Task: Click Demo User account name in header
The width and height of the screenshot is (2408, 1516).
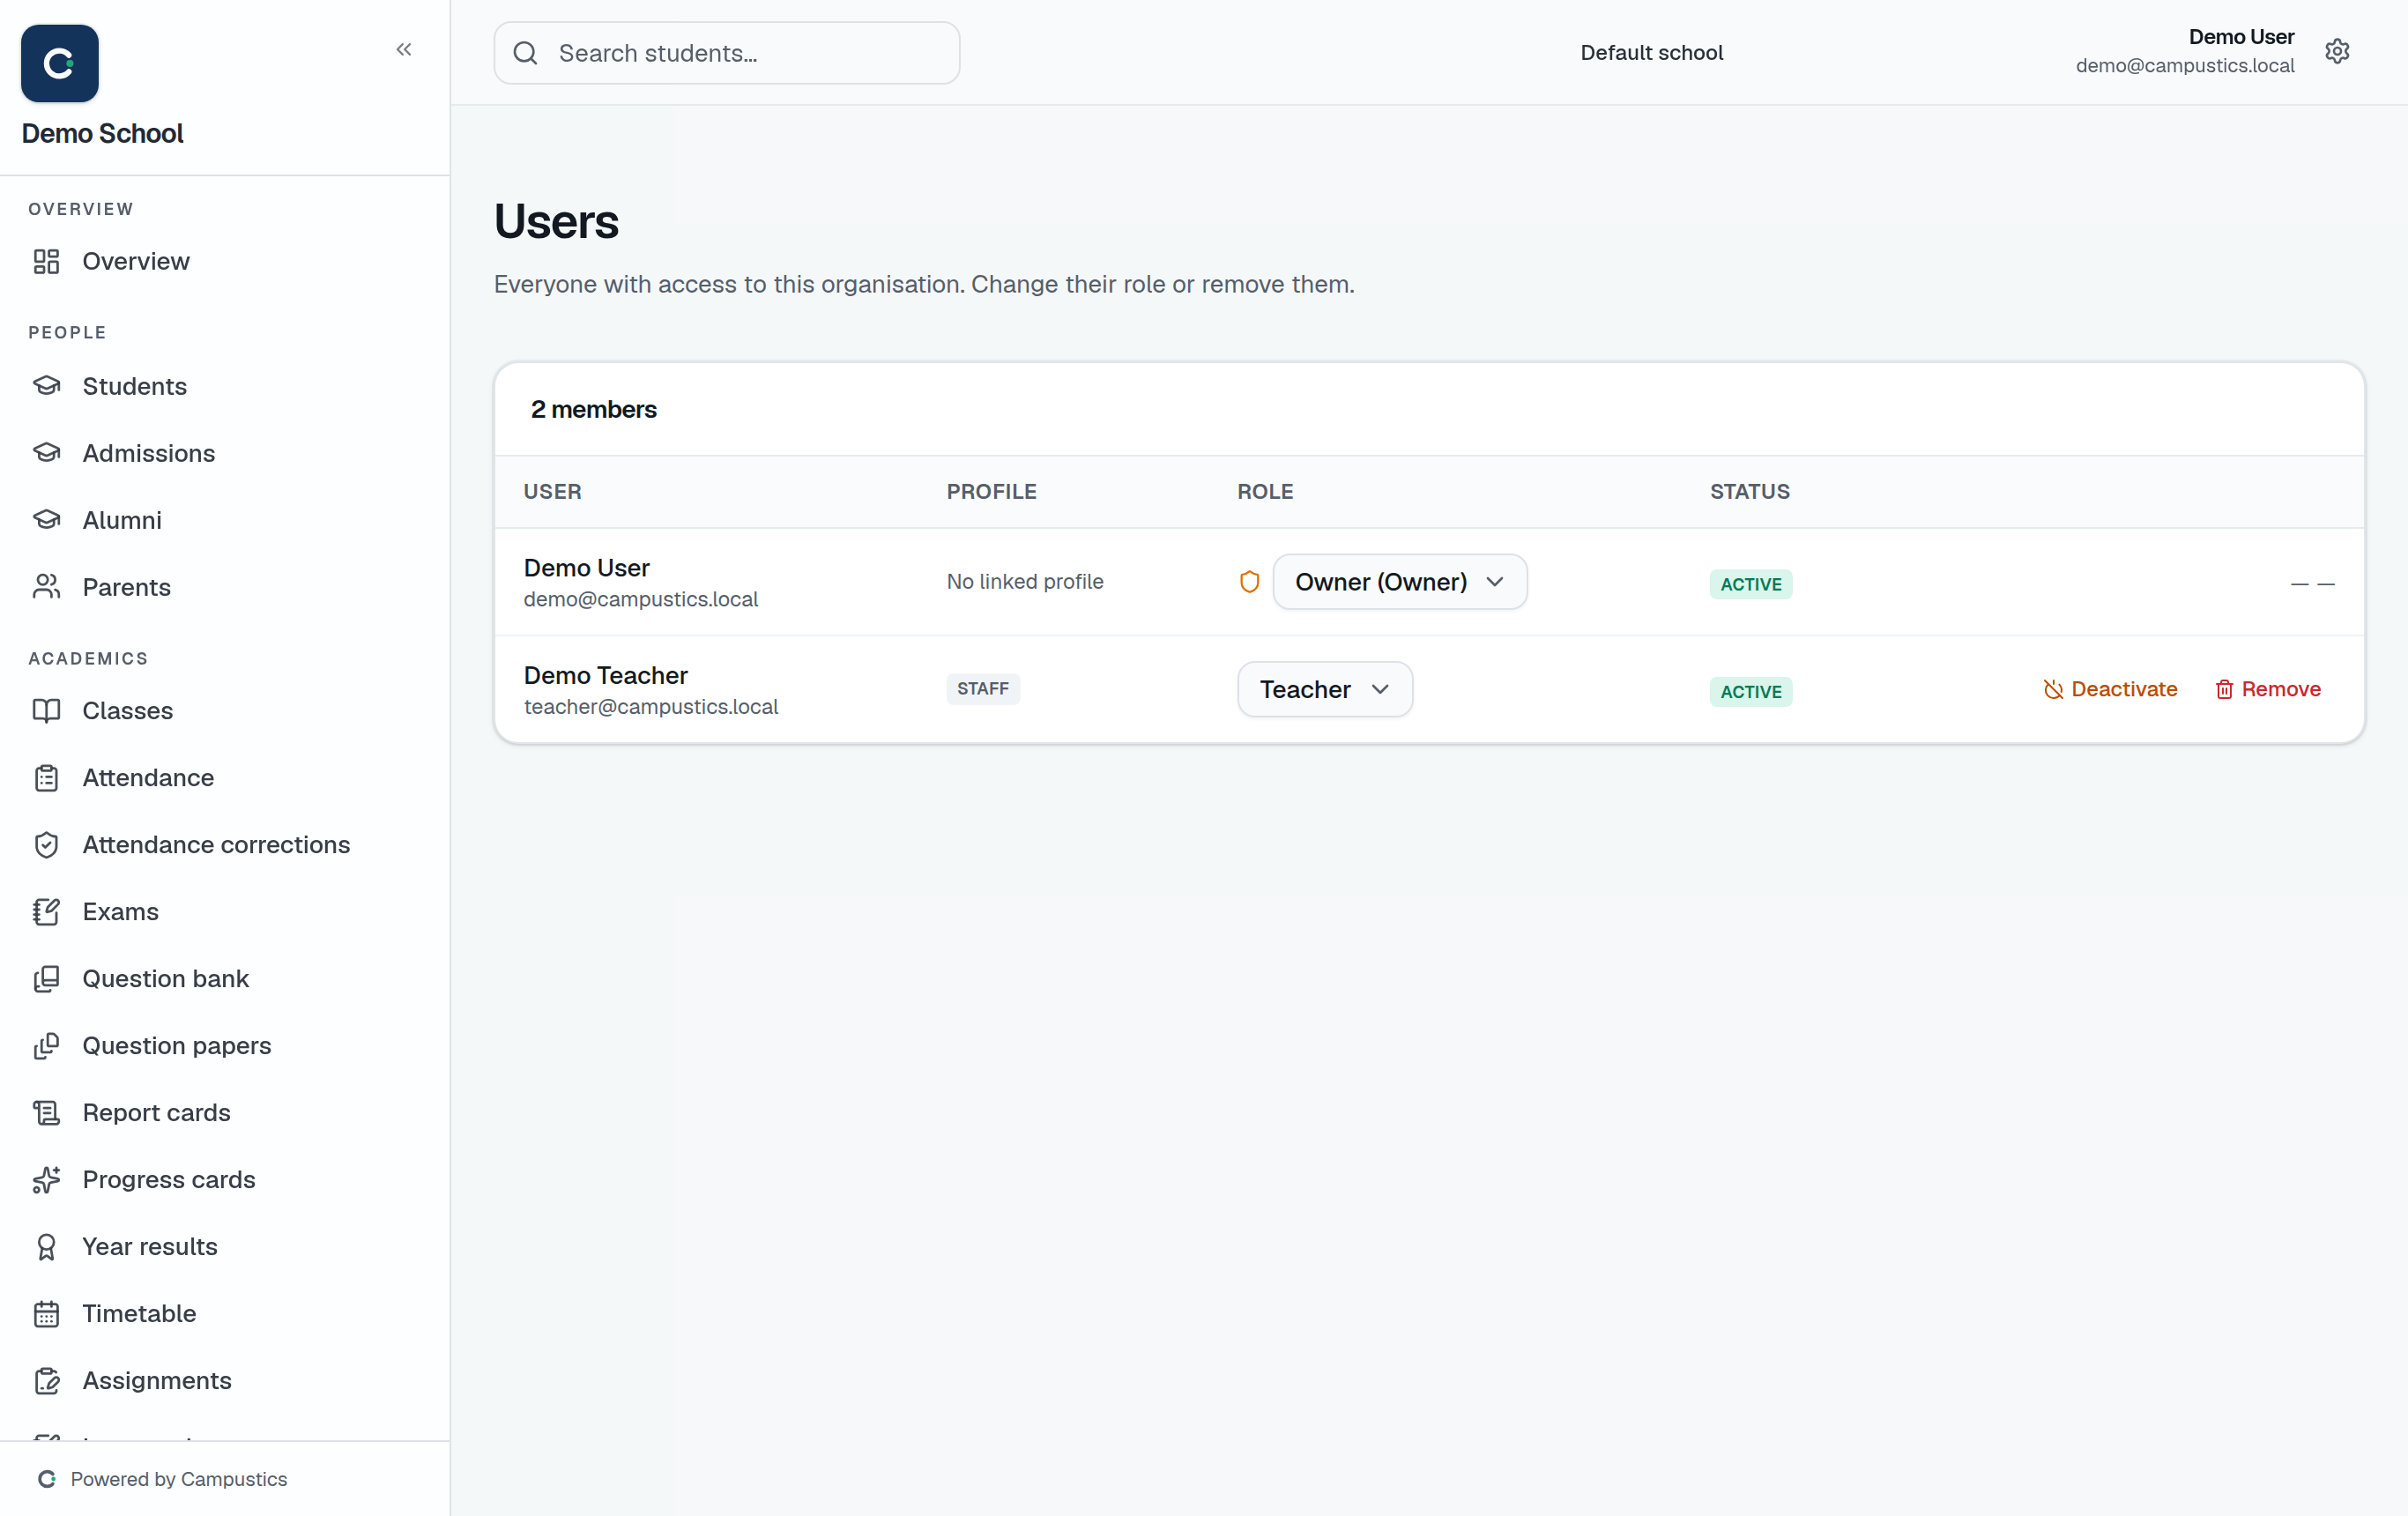Action: pyautogui.click(x=2241, y=37)
